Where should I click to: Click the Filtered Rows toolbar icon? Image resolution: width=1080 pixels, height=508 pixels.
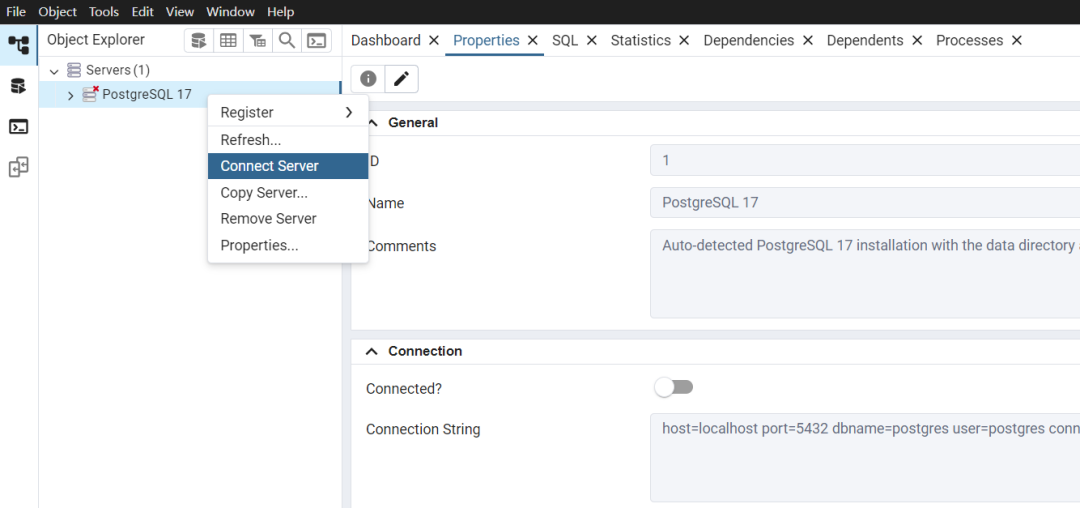[258, 41]
